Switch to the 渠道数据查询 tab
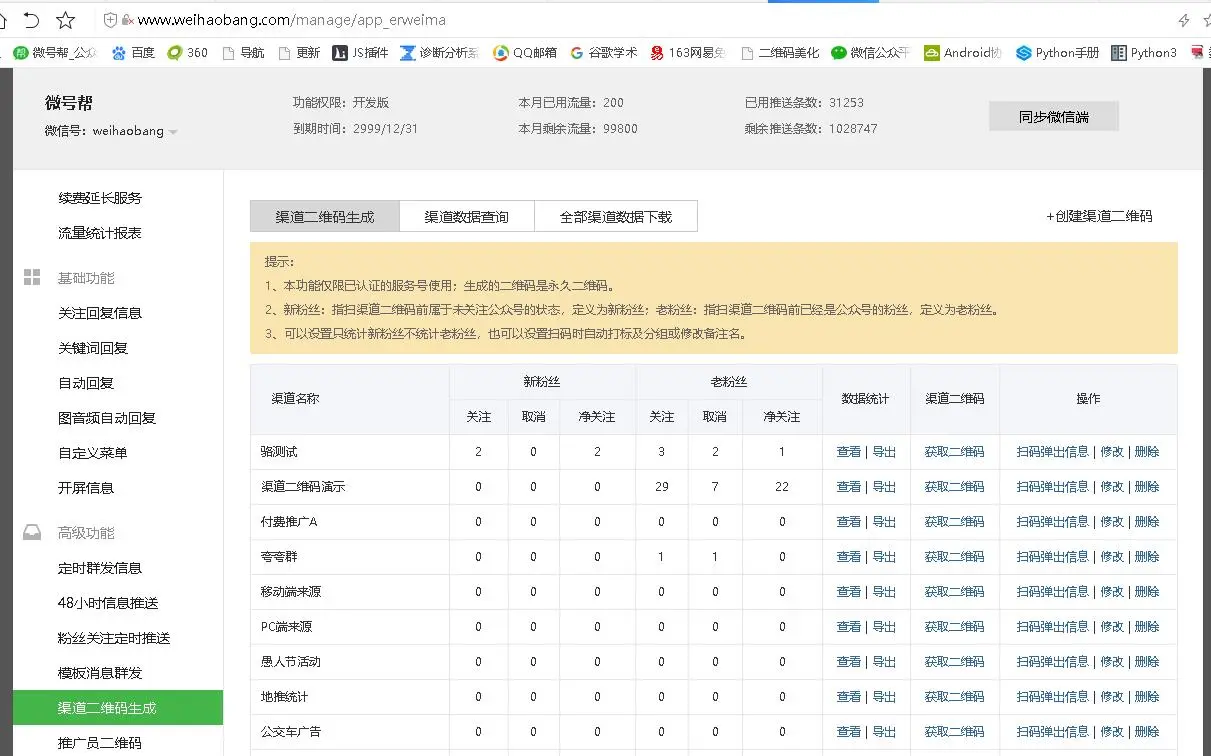Viewport: 1211px width, 756px height. click(467, 216)
